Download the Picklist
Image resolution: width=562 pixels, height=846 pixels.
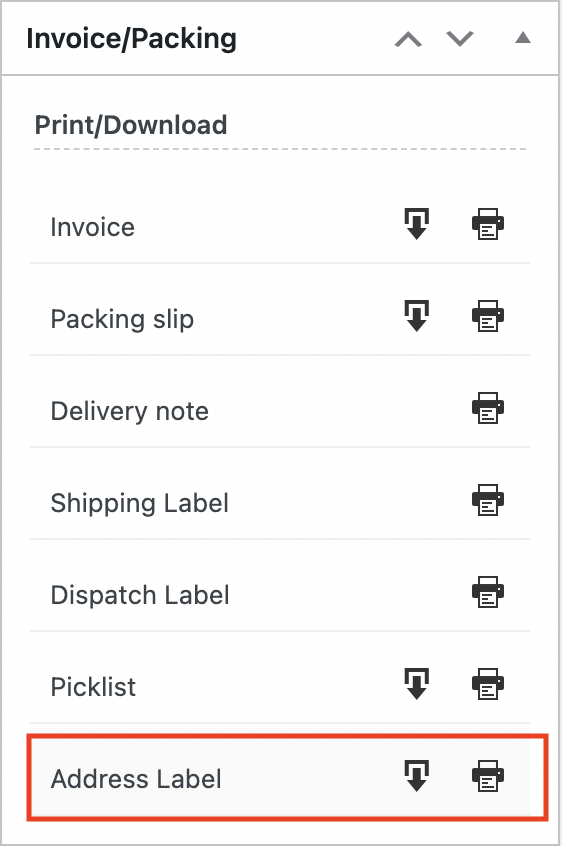coord(416,684)
